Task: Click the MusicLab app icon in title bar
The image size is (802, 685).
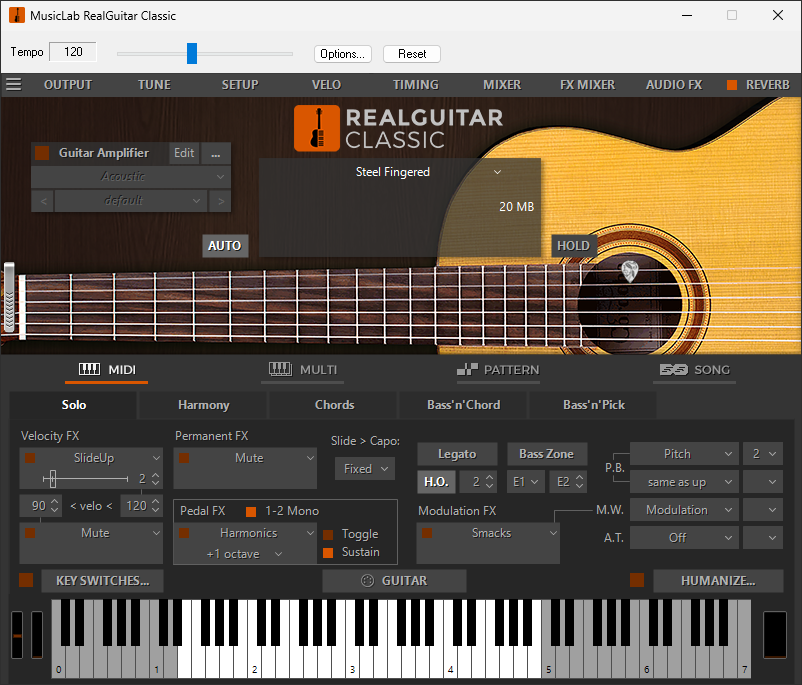Action: tap(17, 15)
